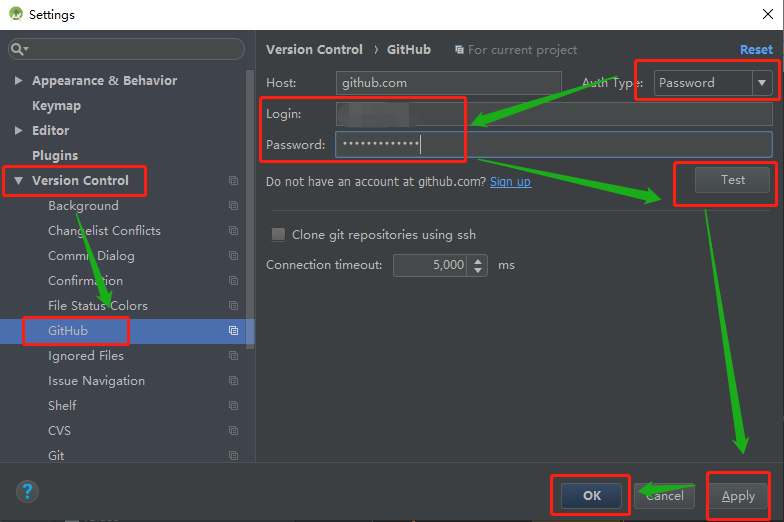Click the Reset link
Viewport: 784px width, 522px height.
[756, 50]
